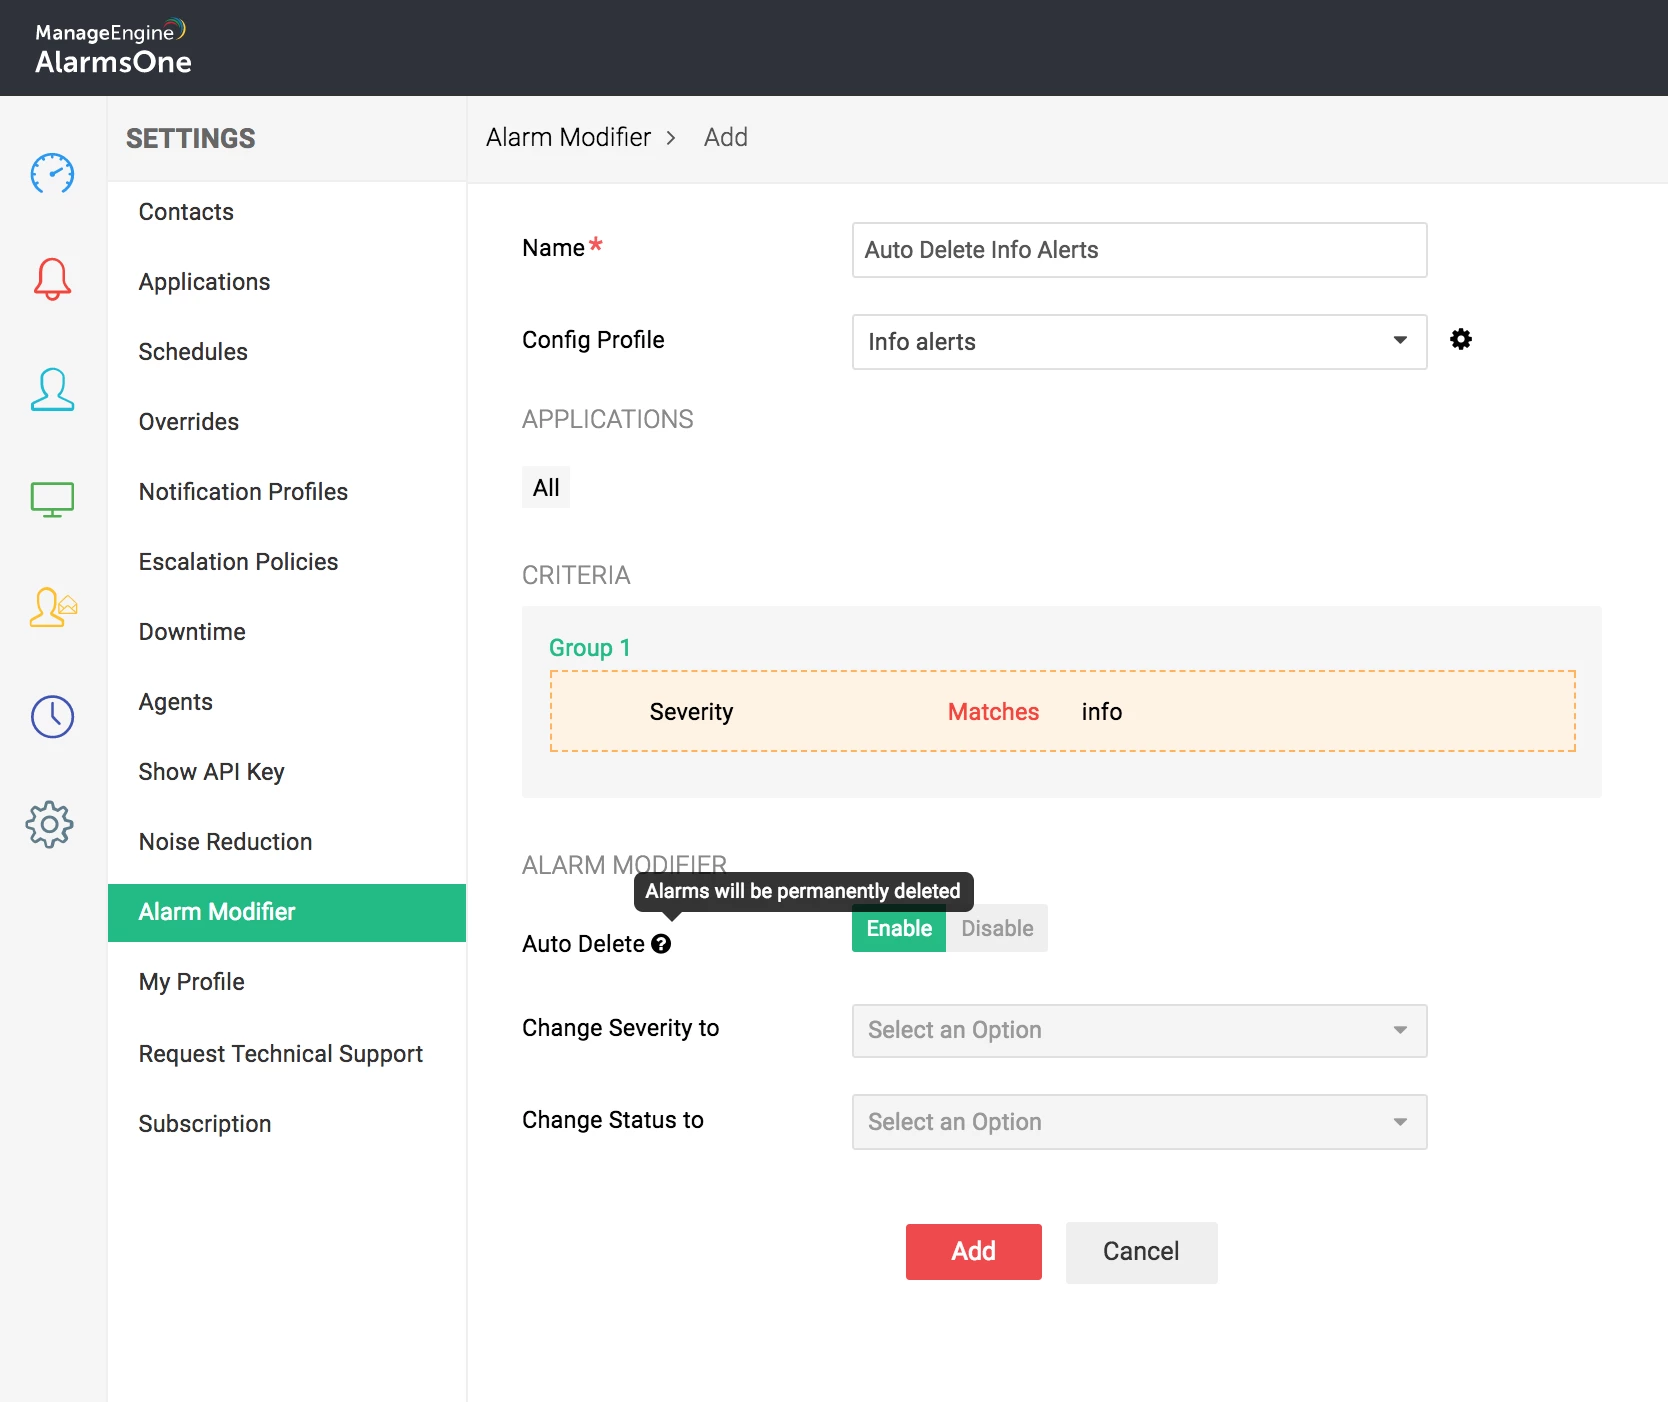Viewport: 1668px width, 1402px height.
Task: Enable the Auto Delete option
Action: pyautogui.click(x=898, y=929)
